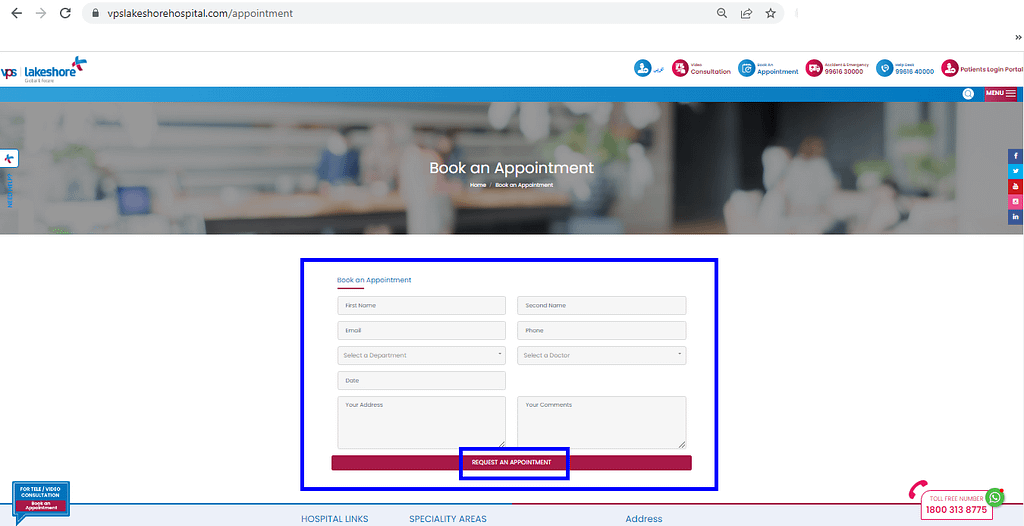Click the Accident & Emergency ambulance icon
This screenshot has height=526, width=1024.
814,68
